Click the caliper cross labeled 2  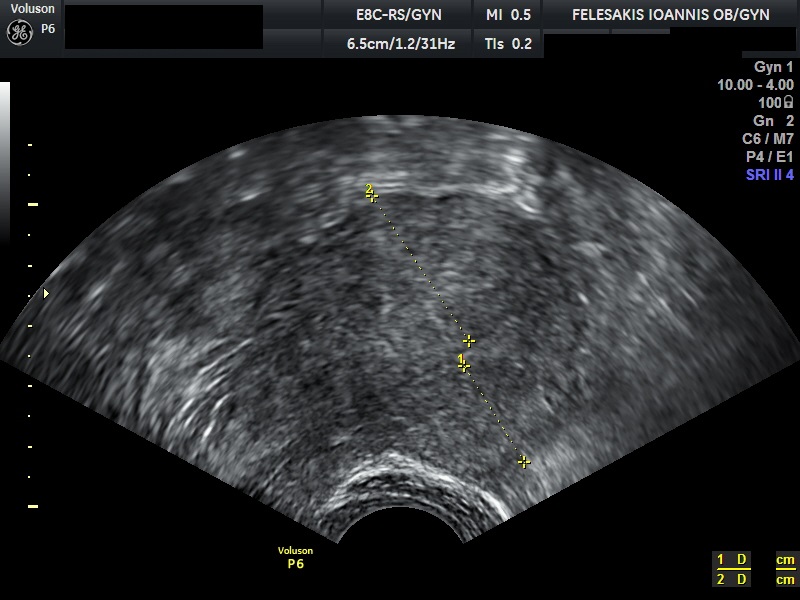[372, 196]
